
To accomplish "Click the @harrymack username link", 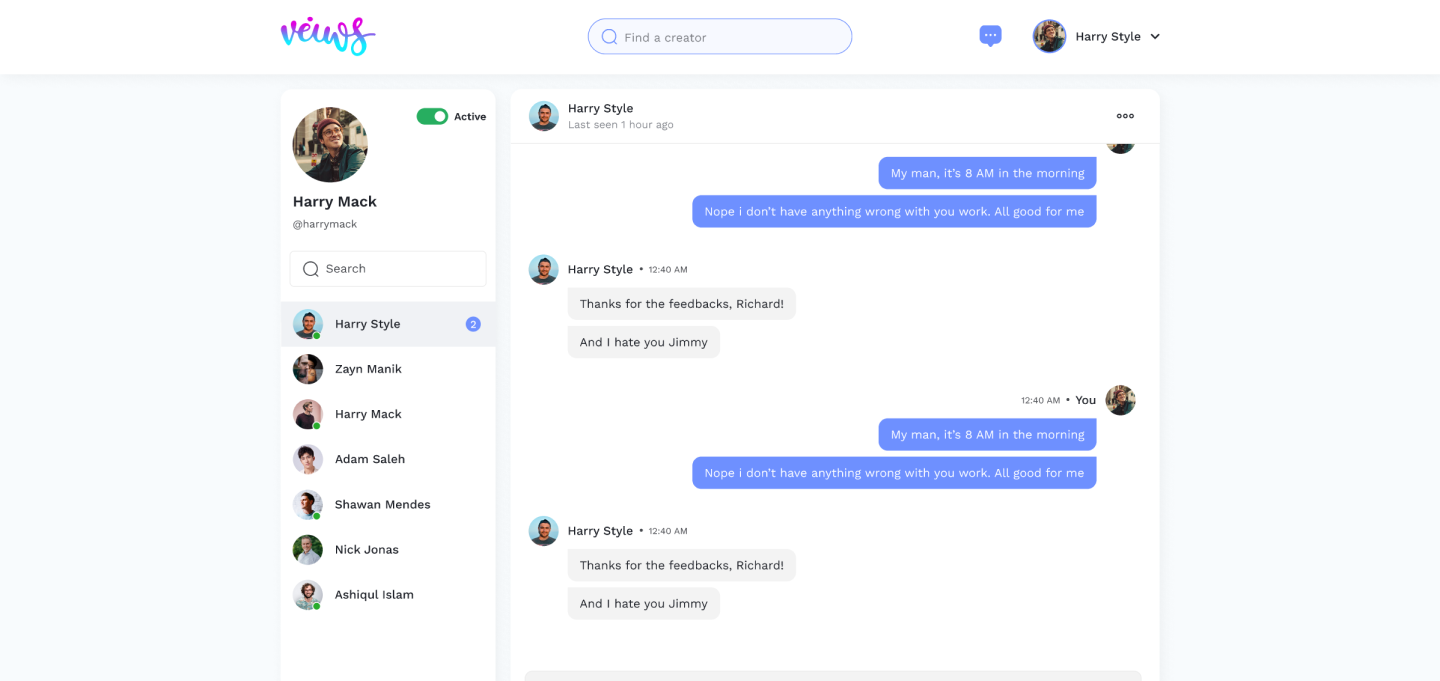I will pyautogui.click(x=324, y=224).
